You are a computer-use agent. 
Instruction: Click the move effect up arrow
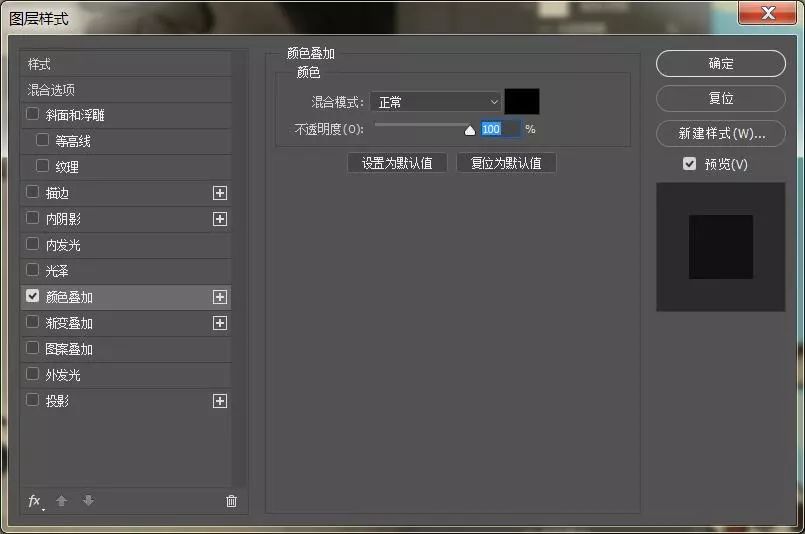tap(62, 501)
